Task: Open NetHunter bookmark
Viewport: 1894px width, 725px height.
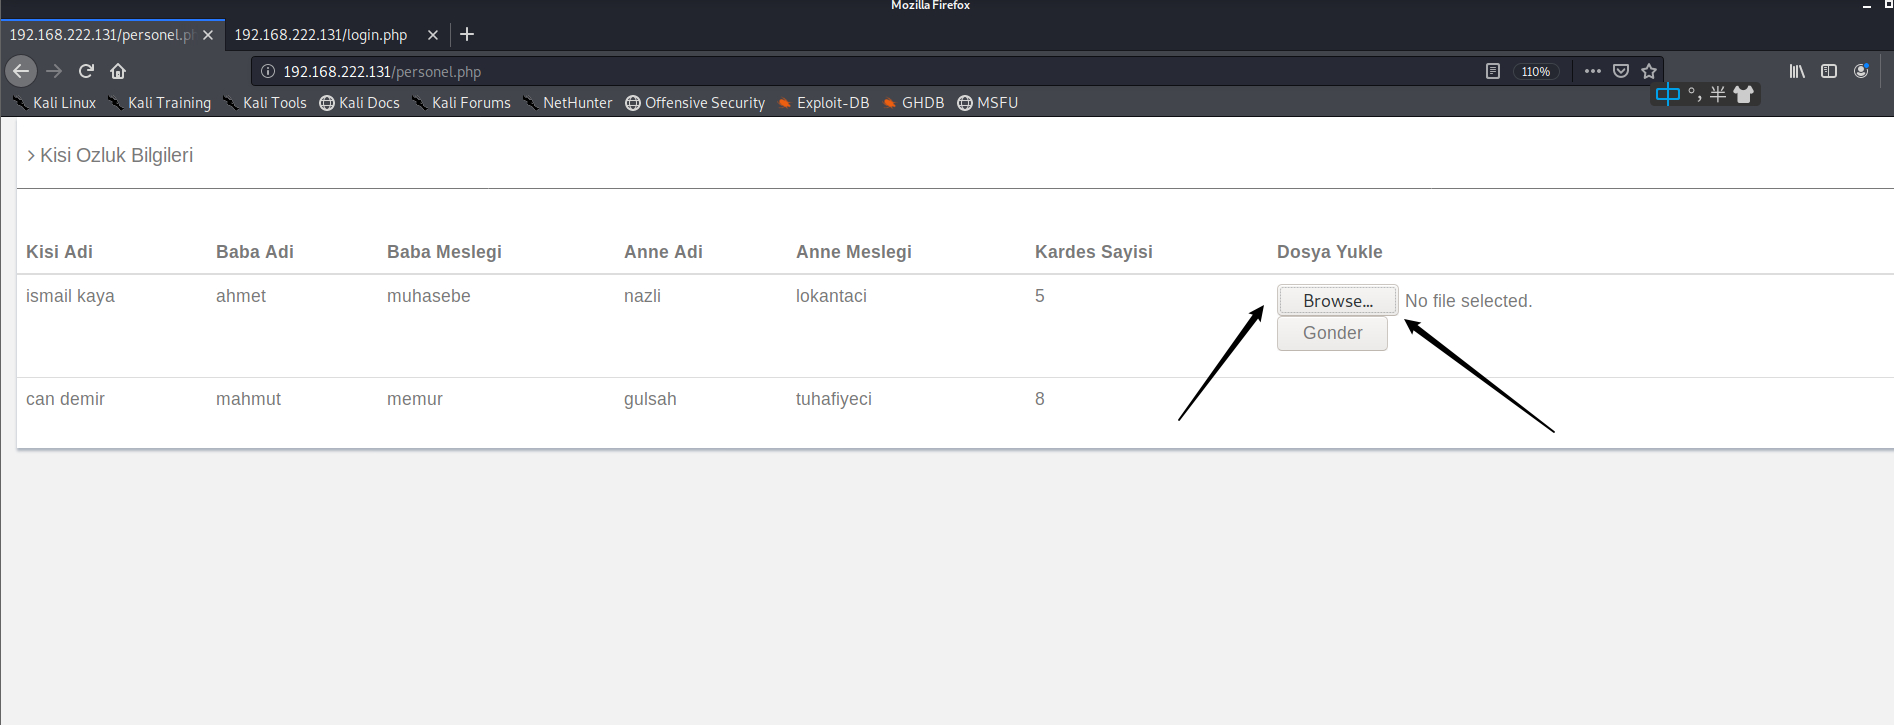Action: point(568,103)
